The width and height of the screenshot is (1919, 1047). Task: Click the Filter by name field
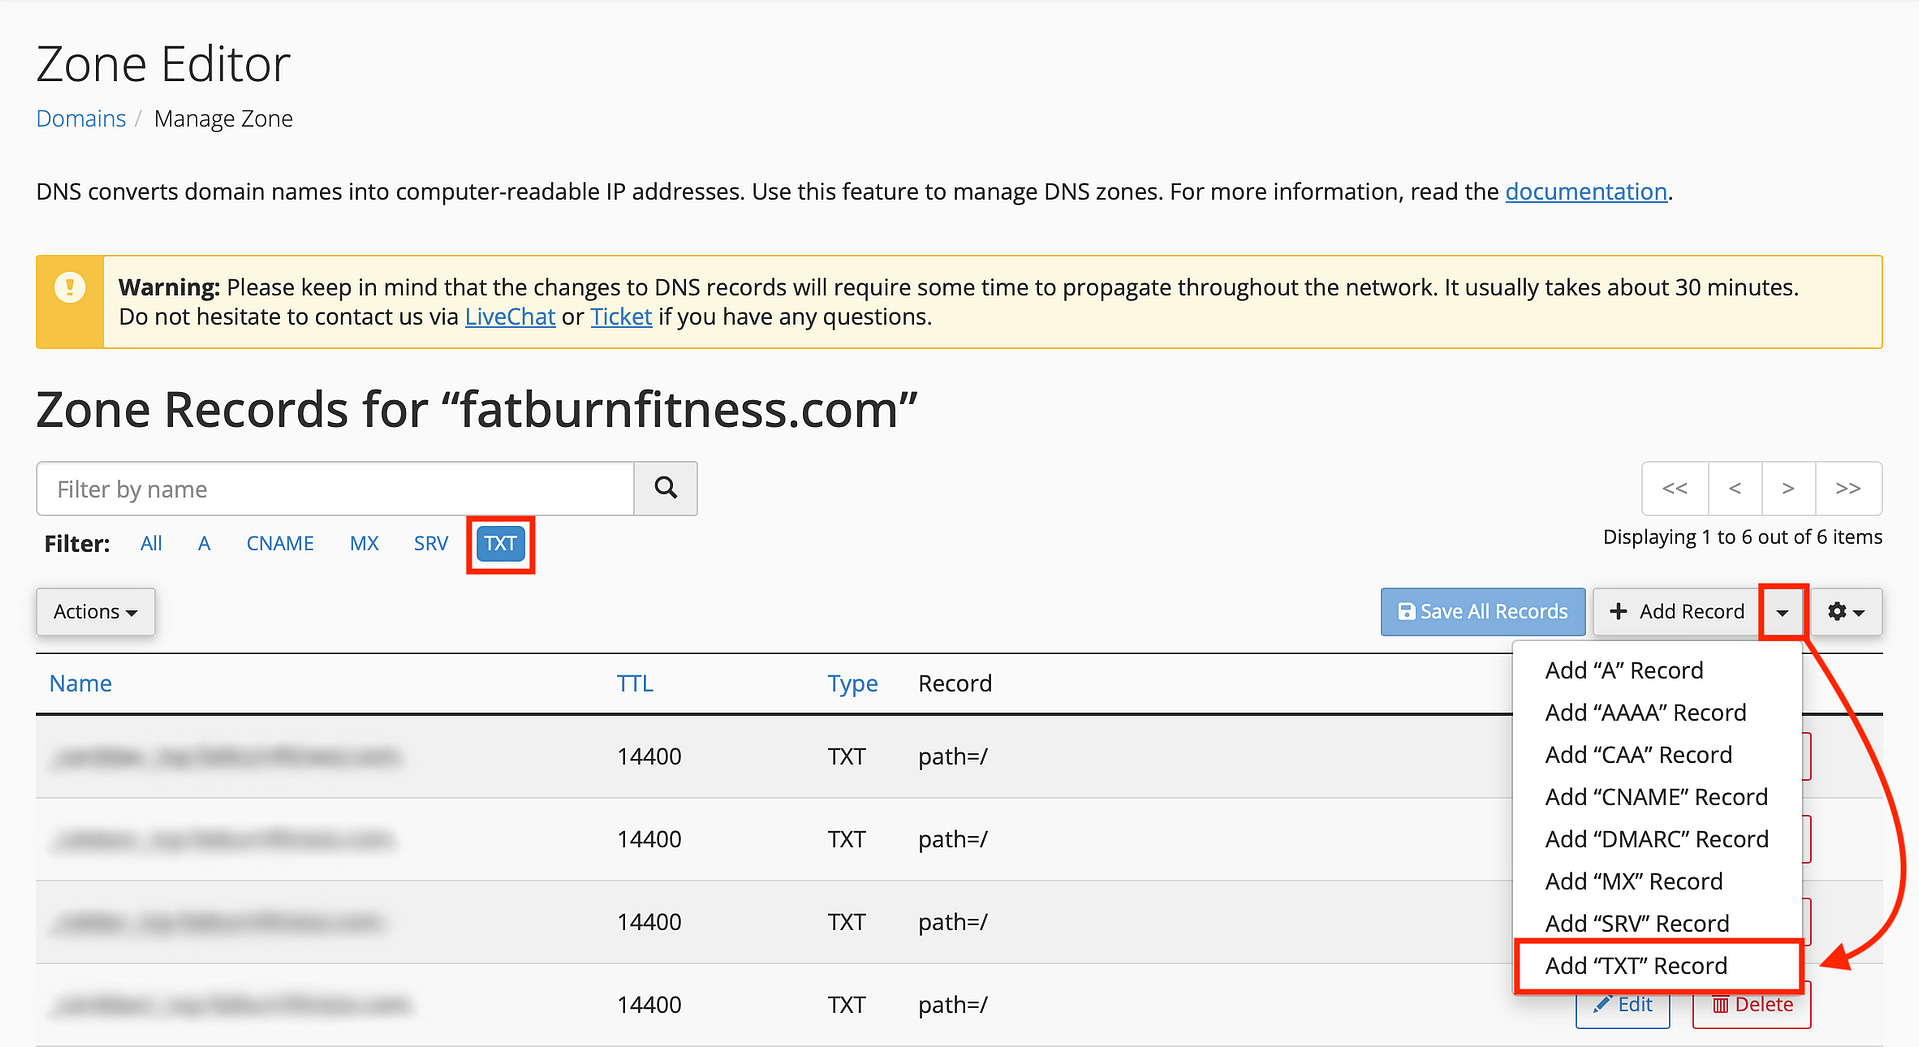point(335,489)
